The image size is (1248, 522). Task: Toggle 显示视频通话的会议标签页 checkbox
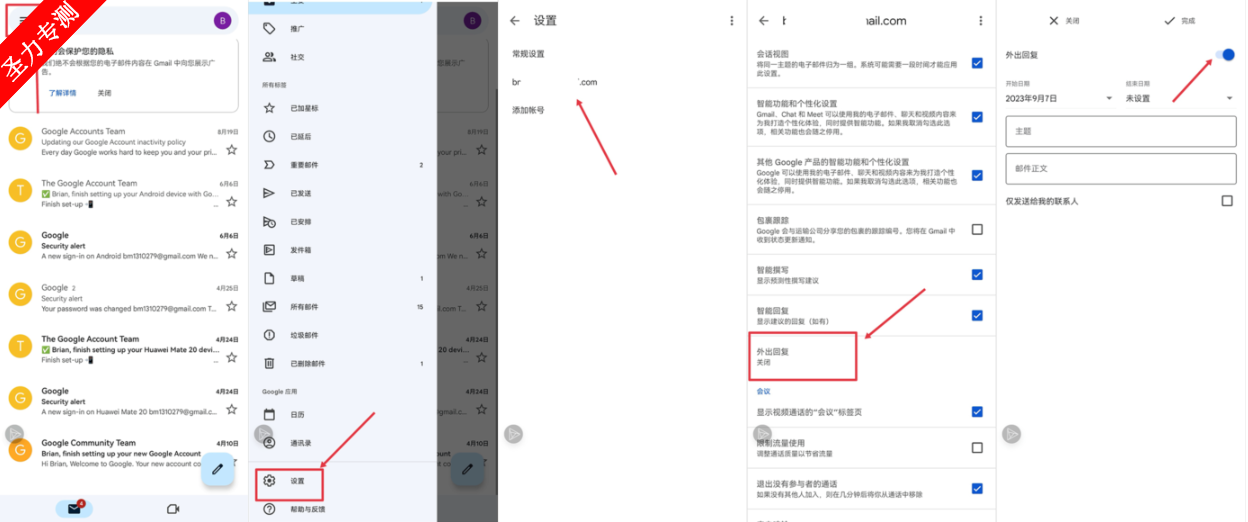pos(977,411)
